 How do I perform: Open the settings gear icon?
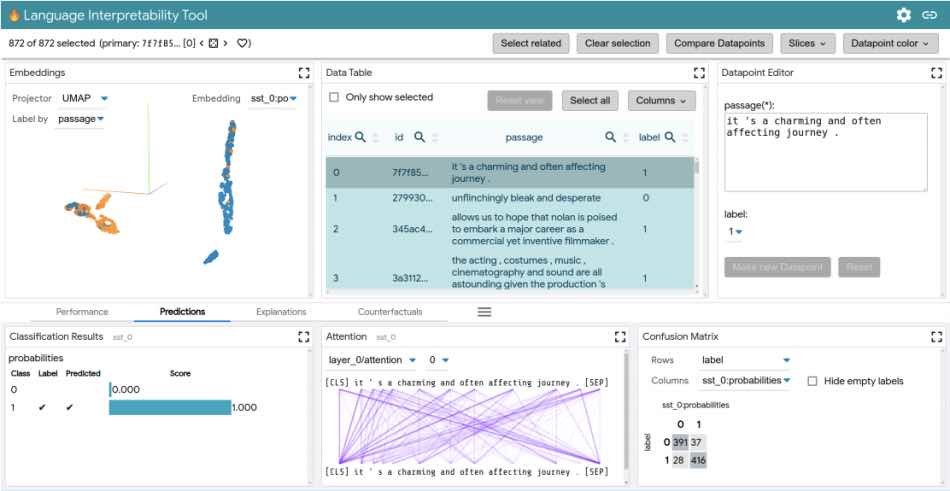pos(903,15)
